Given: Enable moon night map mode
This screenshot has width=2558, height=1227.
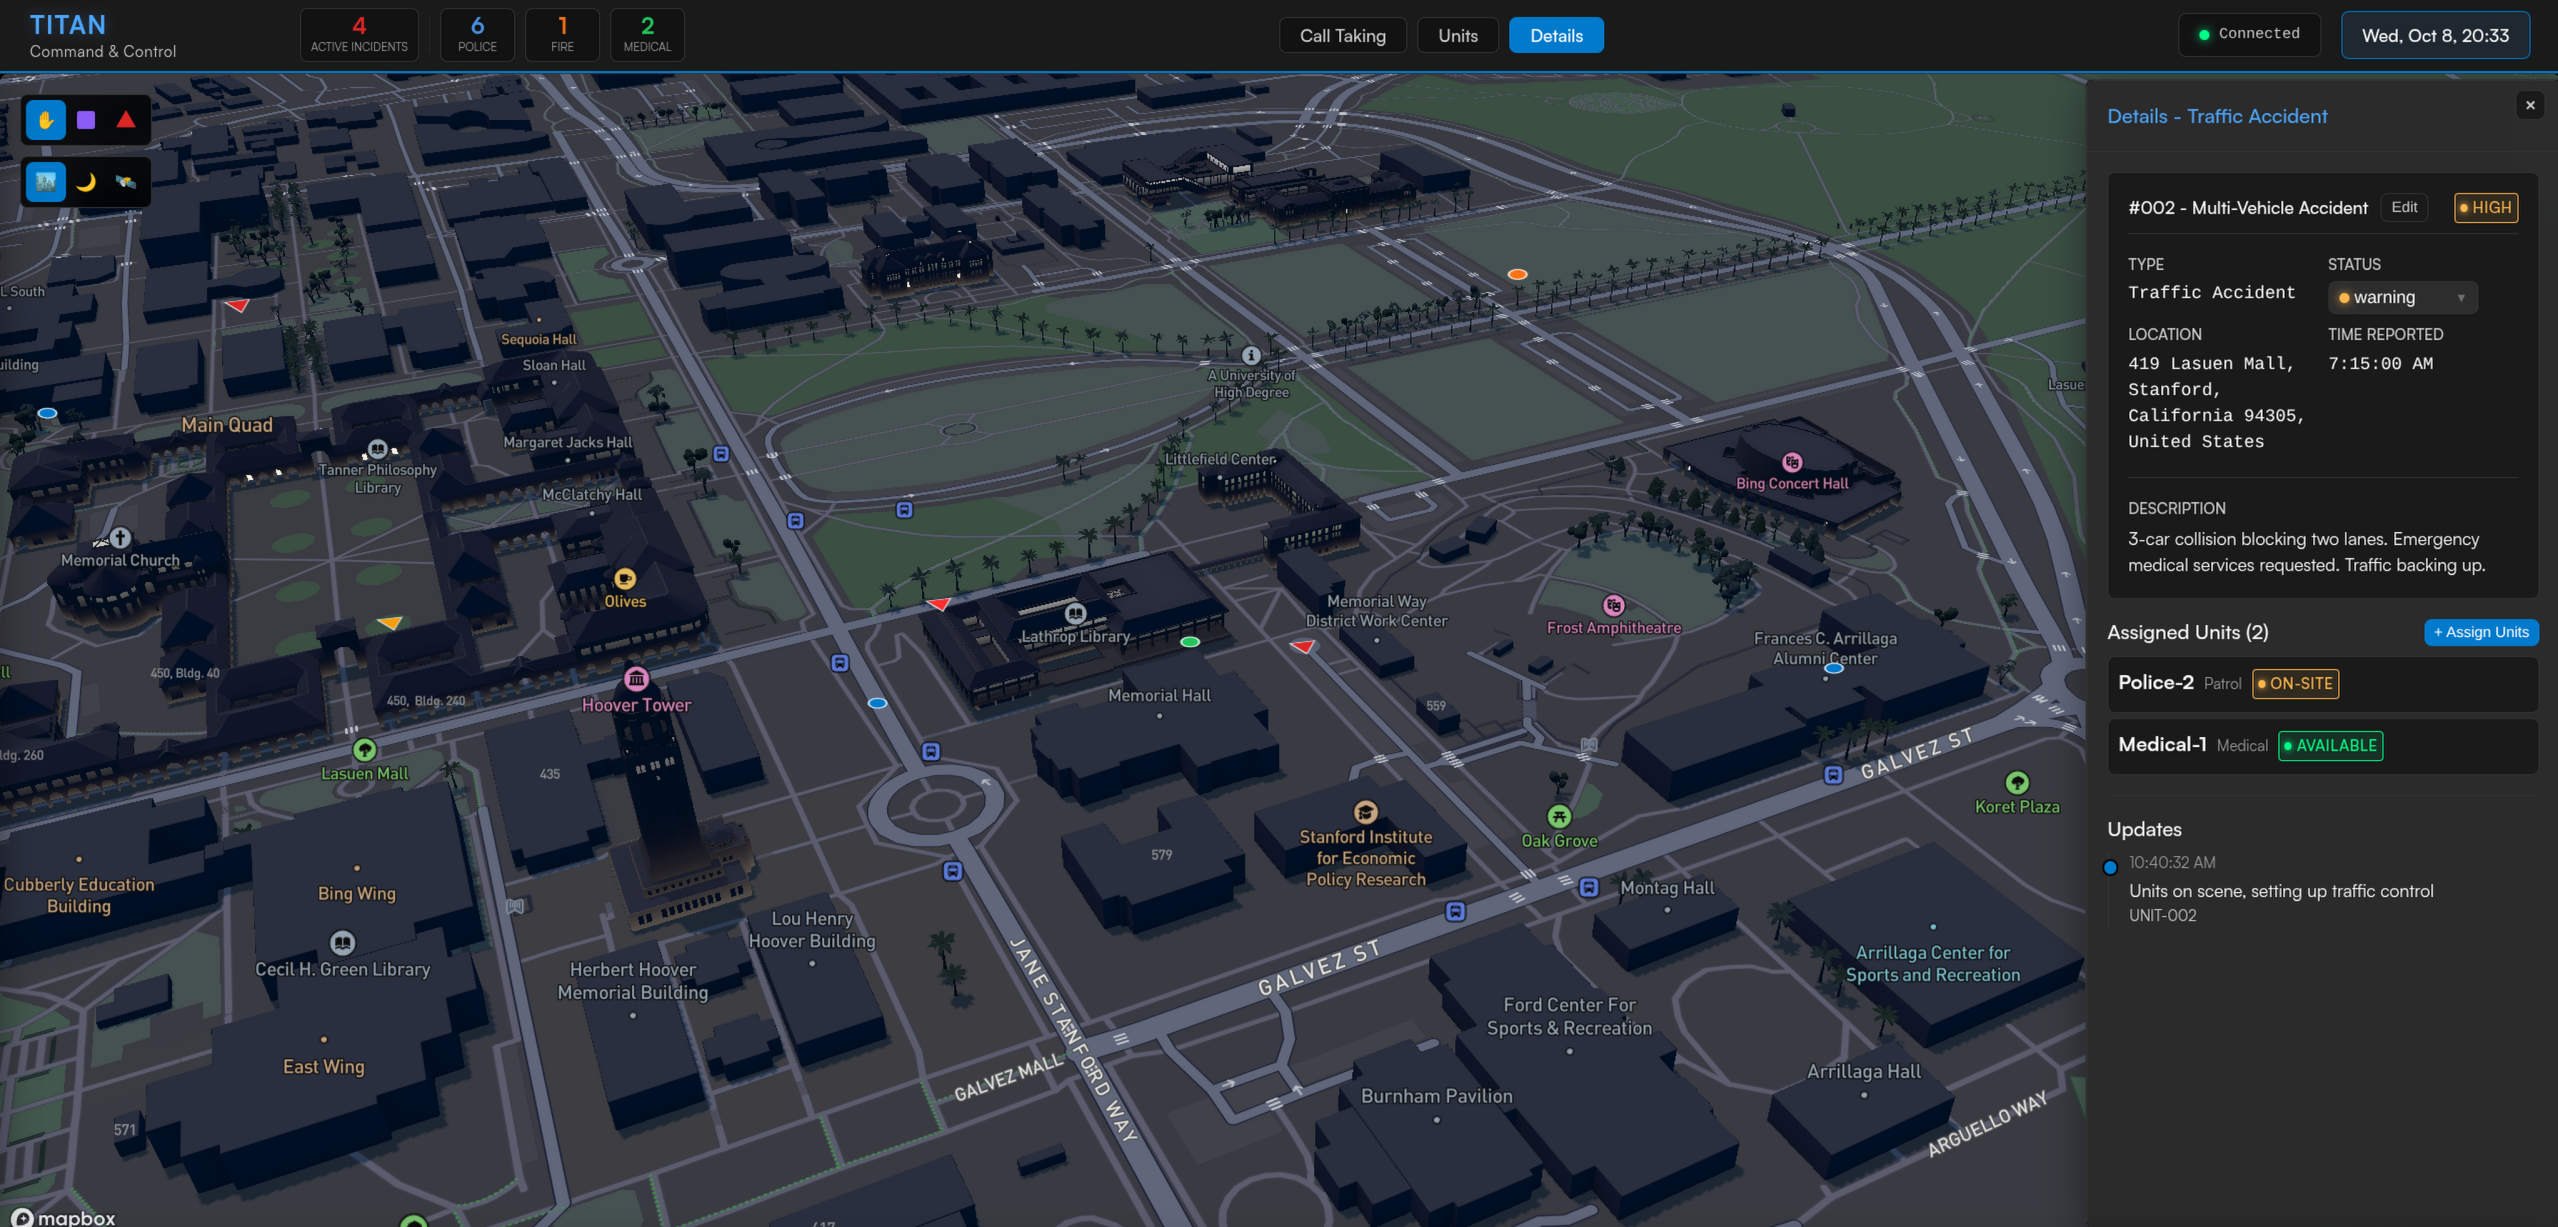Looking at the screenshot, I should pos(86,182).
